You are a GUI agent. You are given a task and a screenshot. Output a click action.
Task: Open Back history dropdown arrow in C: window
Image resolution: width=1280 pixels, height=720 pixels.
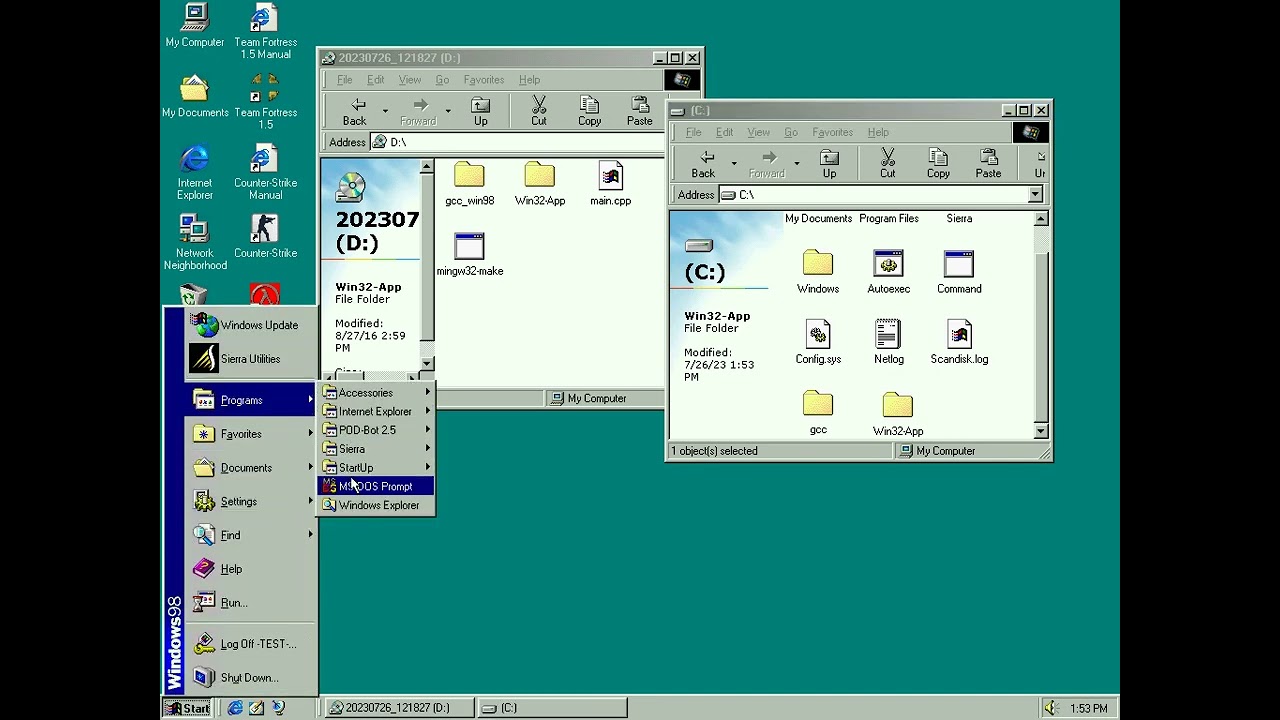click(x=734, y=164)
